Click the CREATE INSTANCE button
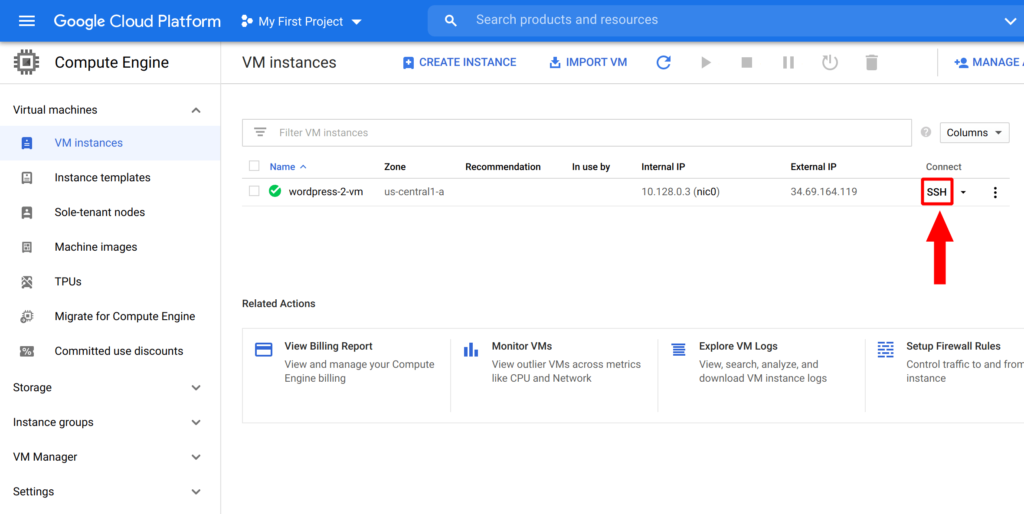 (459, 63)
